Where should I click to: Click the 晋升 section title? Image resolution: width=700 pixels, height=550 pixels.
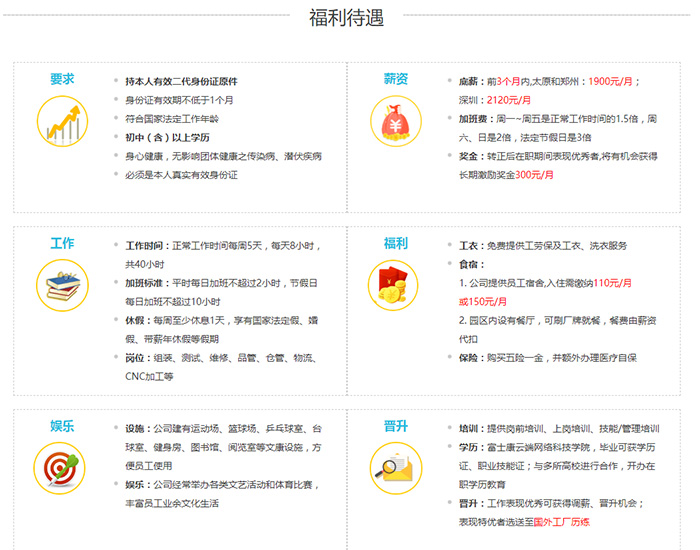396,426
